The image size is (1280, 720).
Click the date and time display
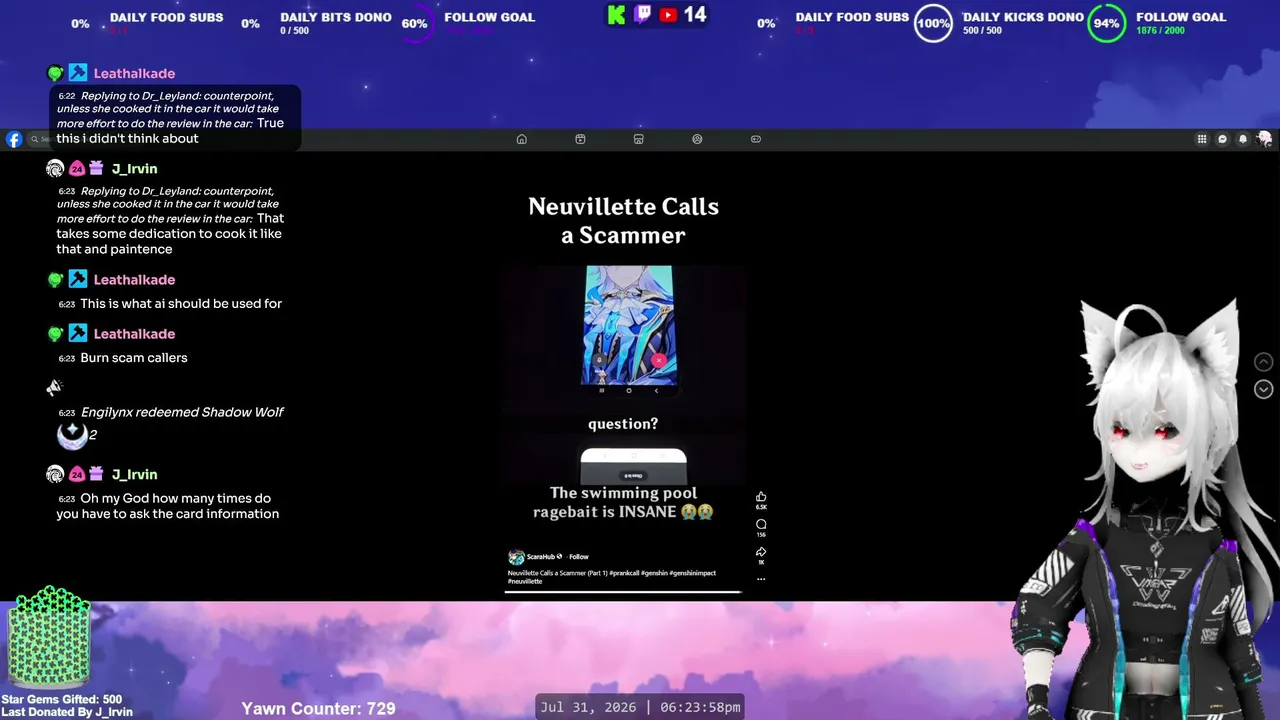pyautogui.click(x=641, y=707)
